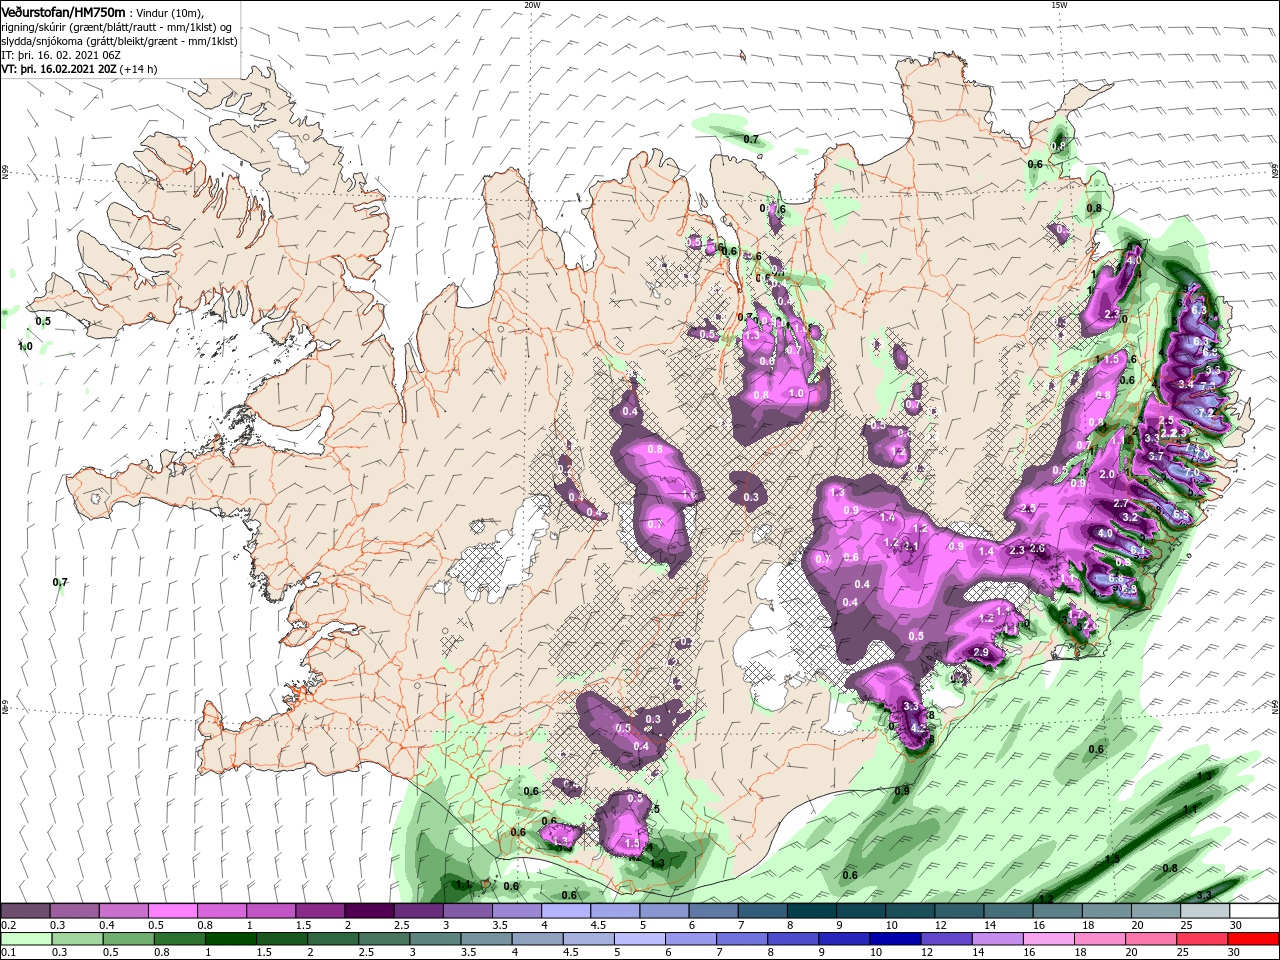Viewport: 1280px width, 960px height.
Task: Click the light grey snow swatch at 25
Action: pyautogui.click(x=1203, y=911)
